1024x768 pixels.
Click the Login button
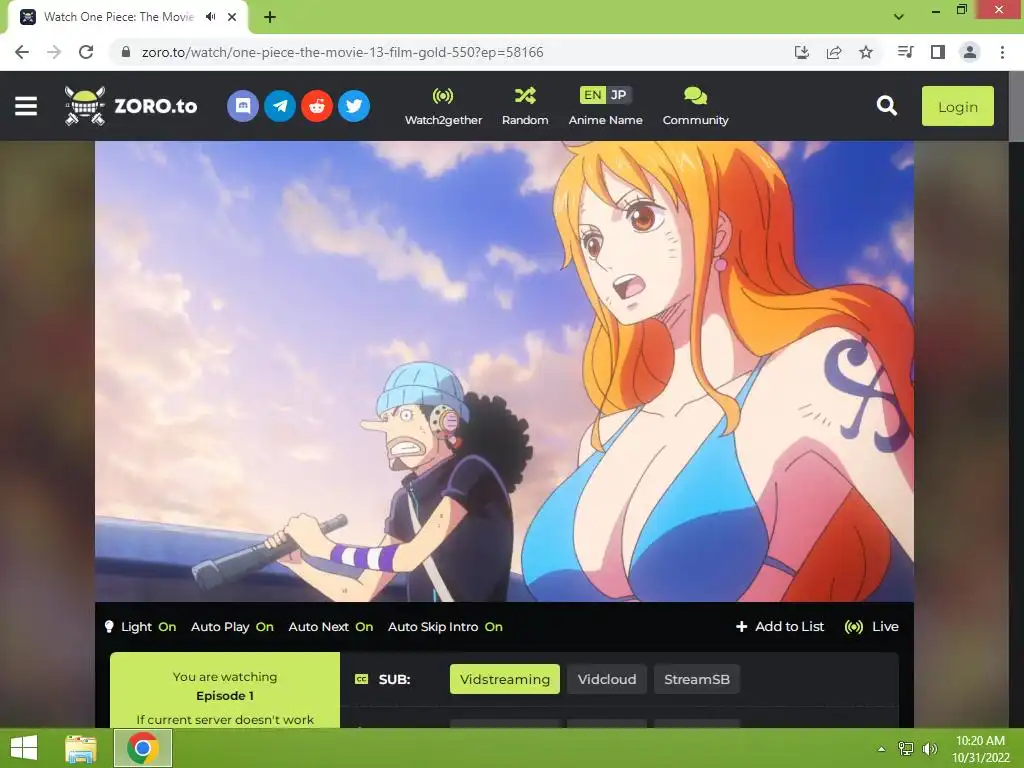click(x=957, y=106)
